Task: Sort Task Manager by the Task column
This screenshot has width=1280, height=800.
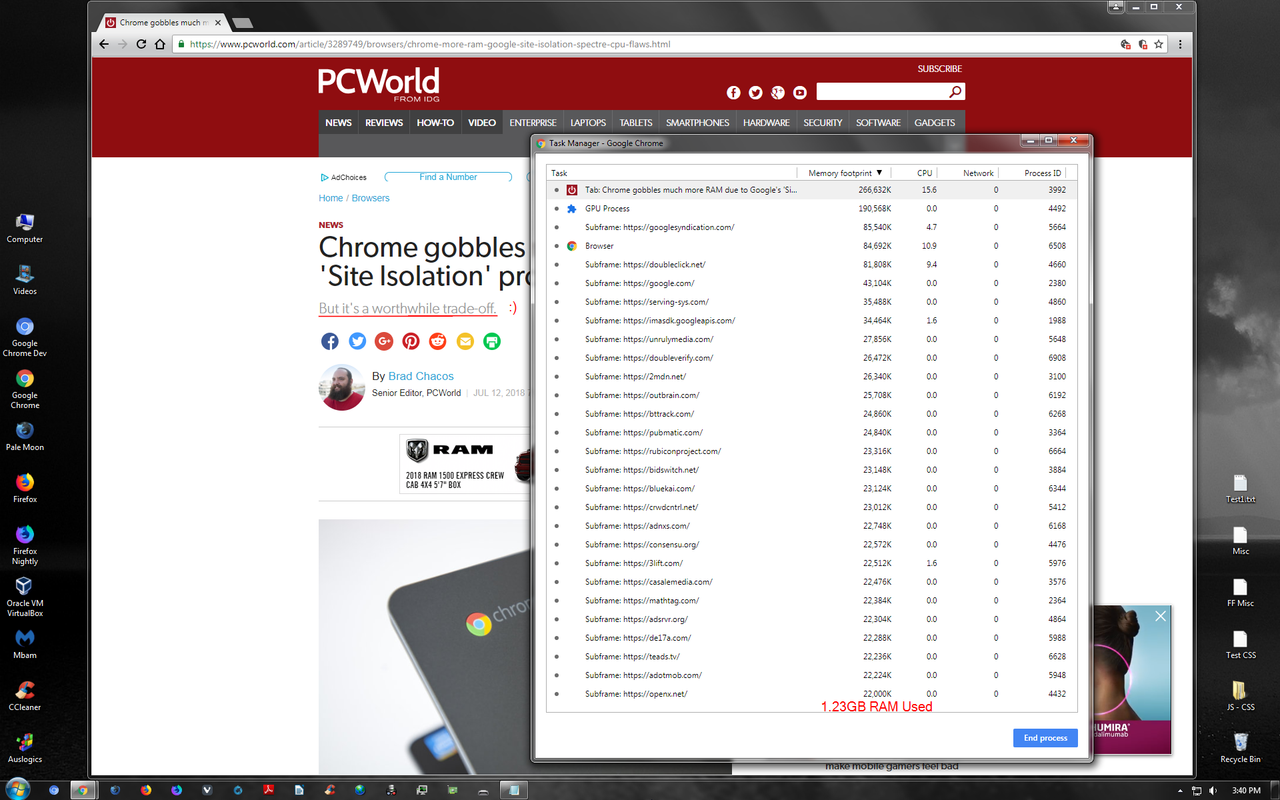Action: (672, 173)
